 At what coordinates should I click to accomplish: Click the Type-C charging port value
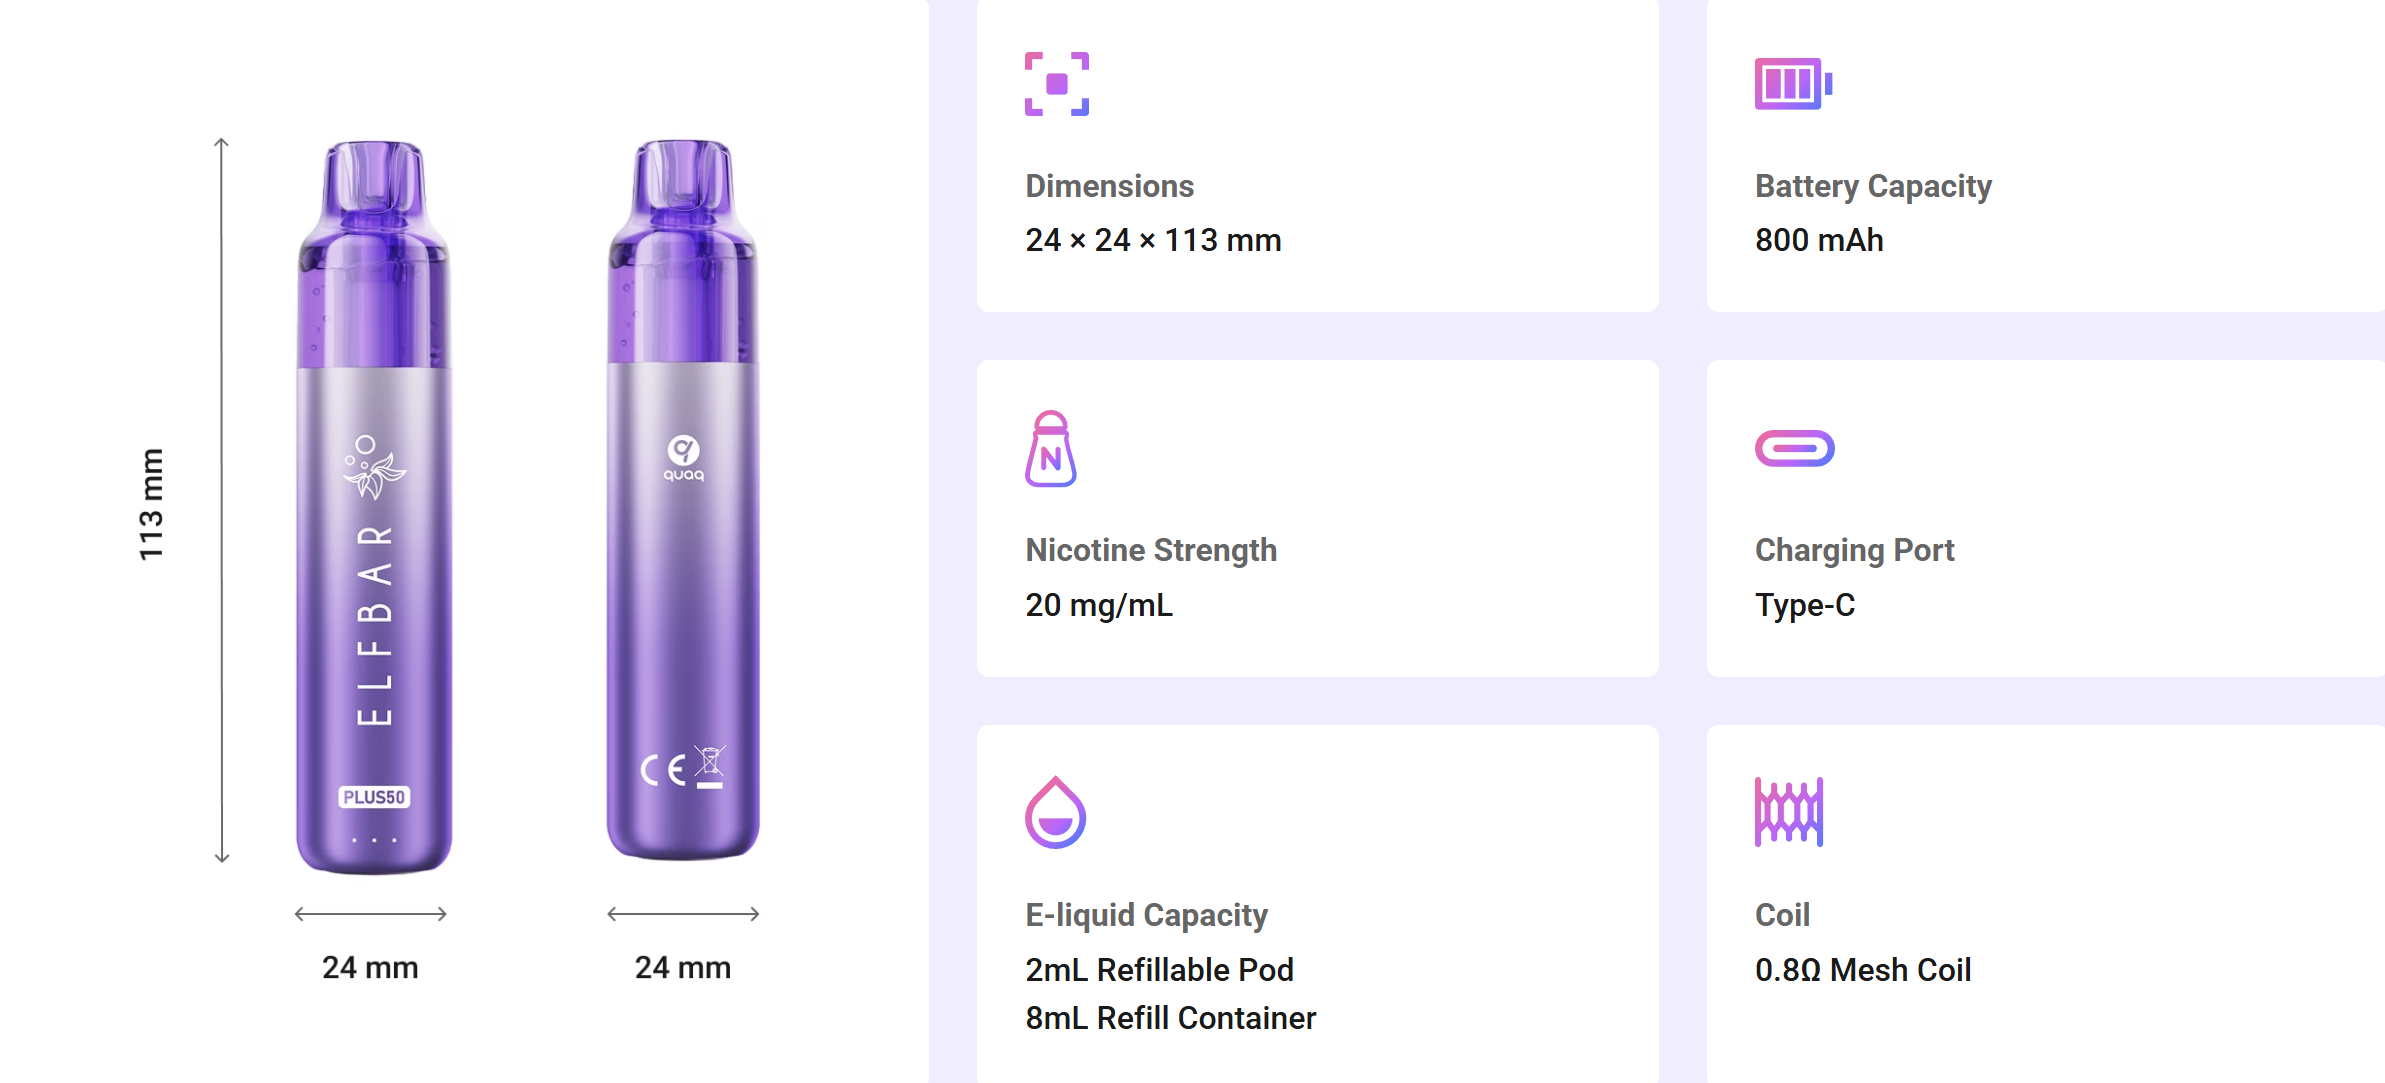click(1805, 605)
